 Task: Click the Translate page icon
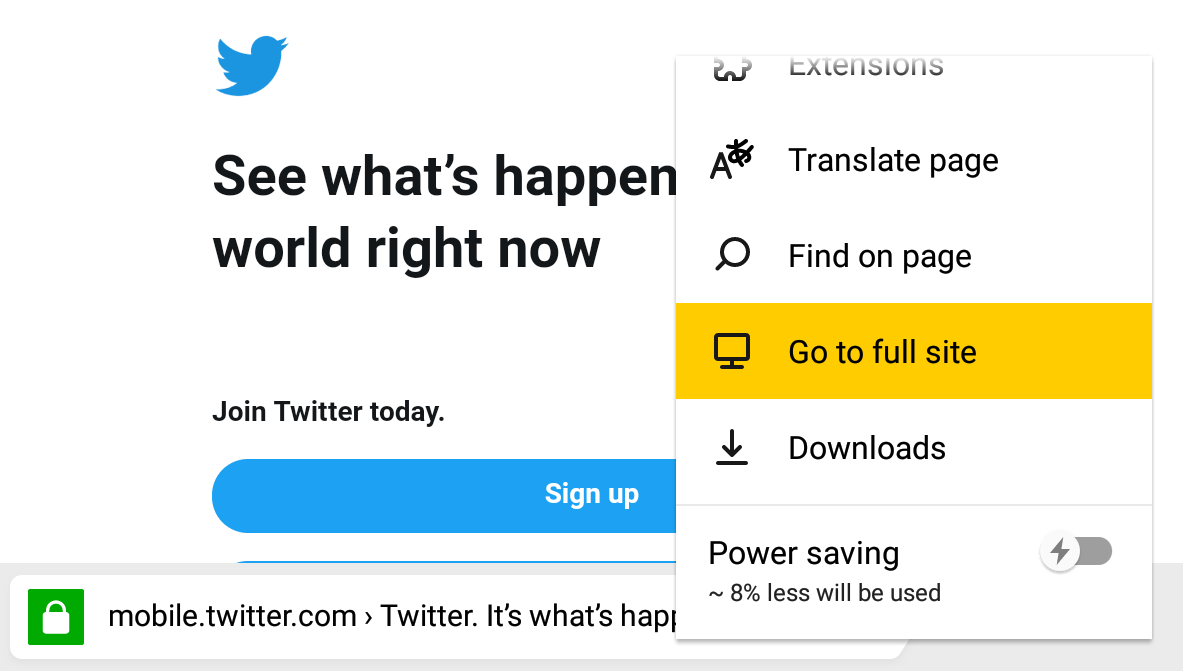point(731,160)
